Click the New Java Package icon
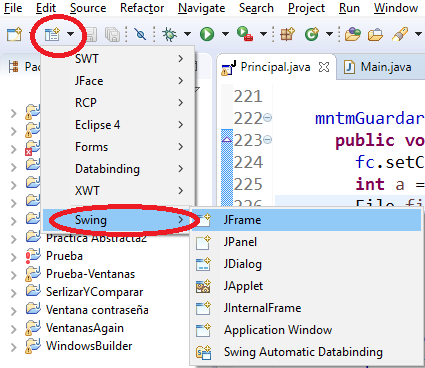The height and width of the screenshot is (368, 425). (x=287, y=34)
